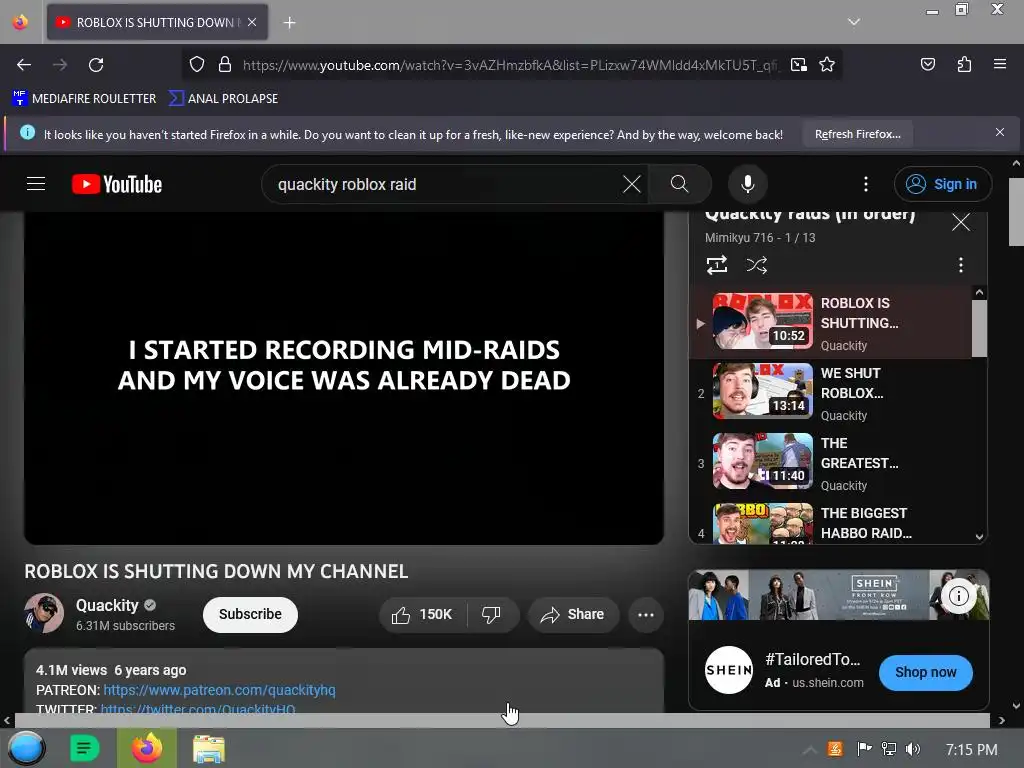Play THE GREATEST playlist video
The width and height of the screenshot is (1024, 768).
click(x=831, y=463)
